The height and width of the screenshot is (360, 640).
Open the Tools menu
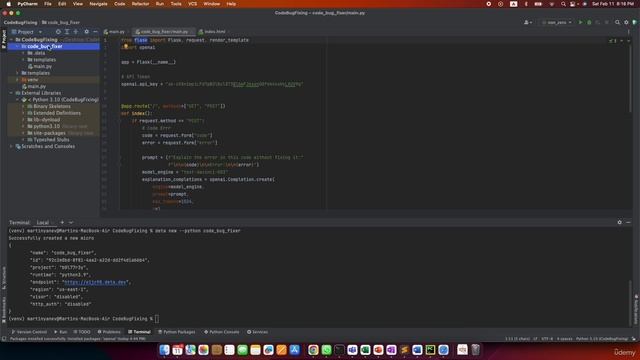click(x=176, y=4)
